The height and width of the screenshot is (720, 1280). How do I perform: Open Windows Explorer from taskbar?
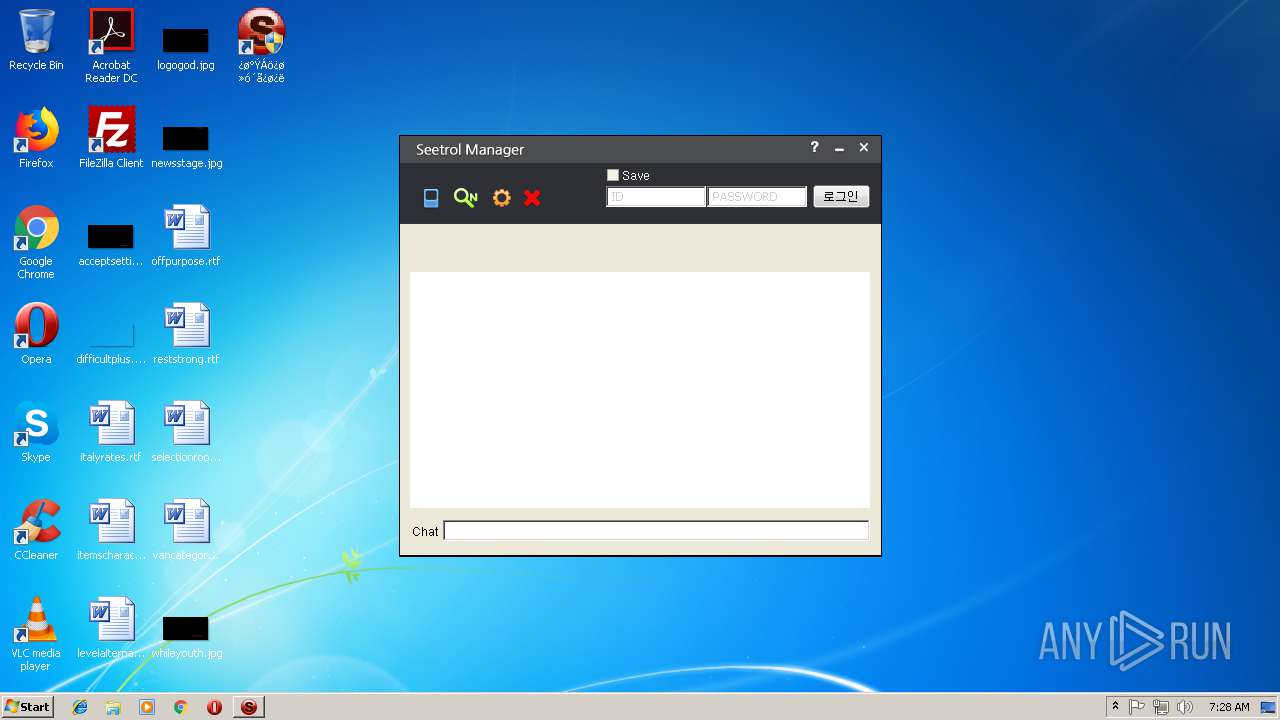(x=113, y=707)
